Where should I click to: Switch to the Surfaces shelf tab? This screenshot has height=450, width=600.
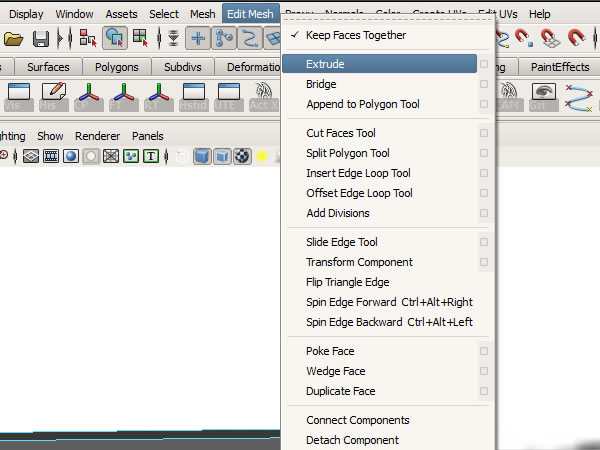[48, 67]
